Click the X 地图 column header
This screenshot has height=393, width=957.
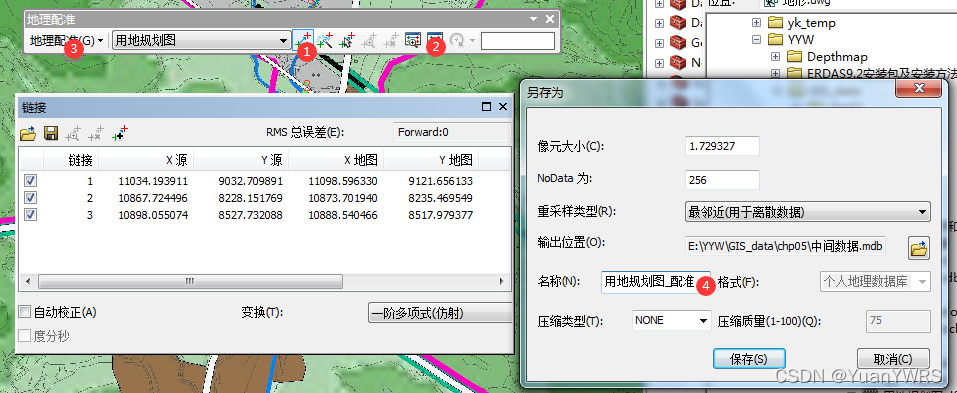(336, 160)
